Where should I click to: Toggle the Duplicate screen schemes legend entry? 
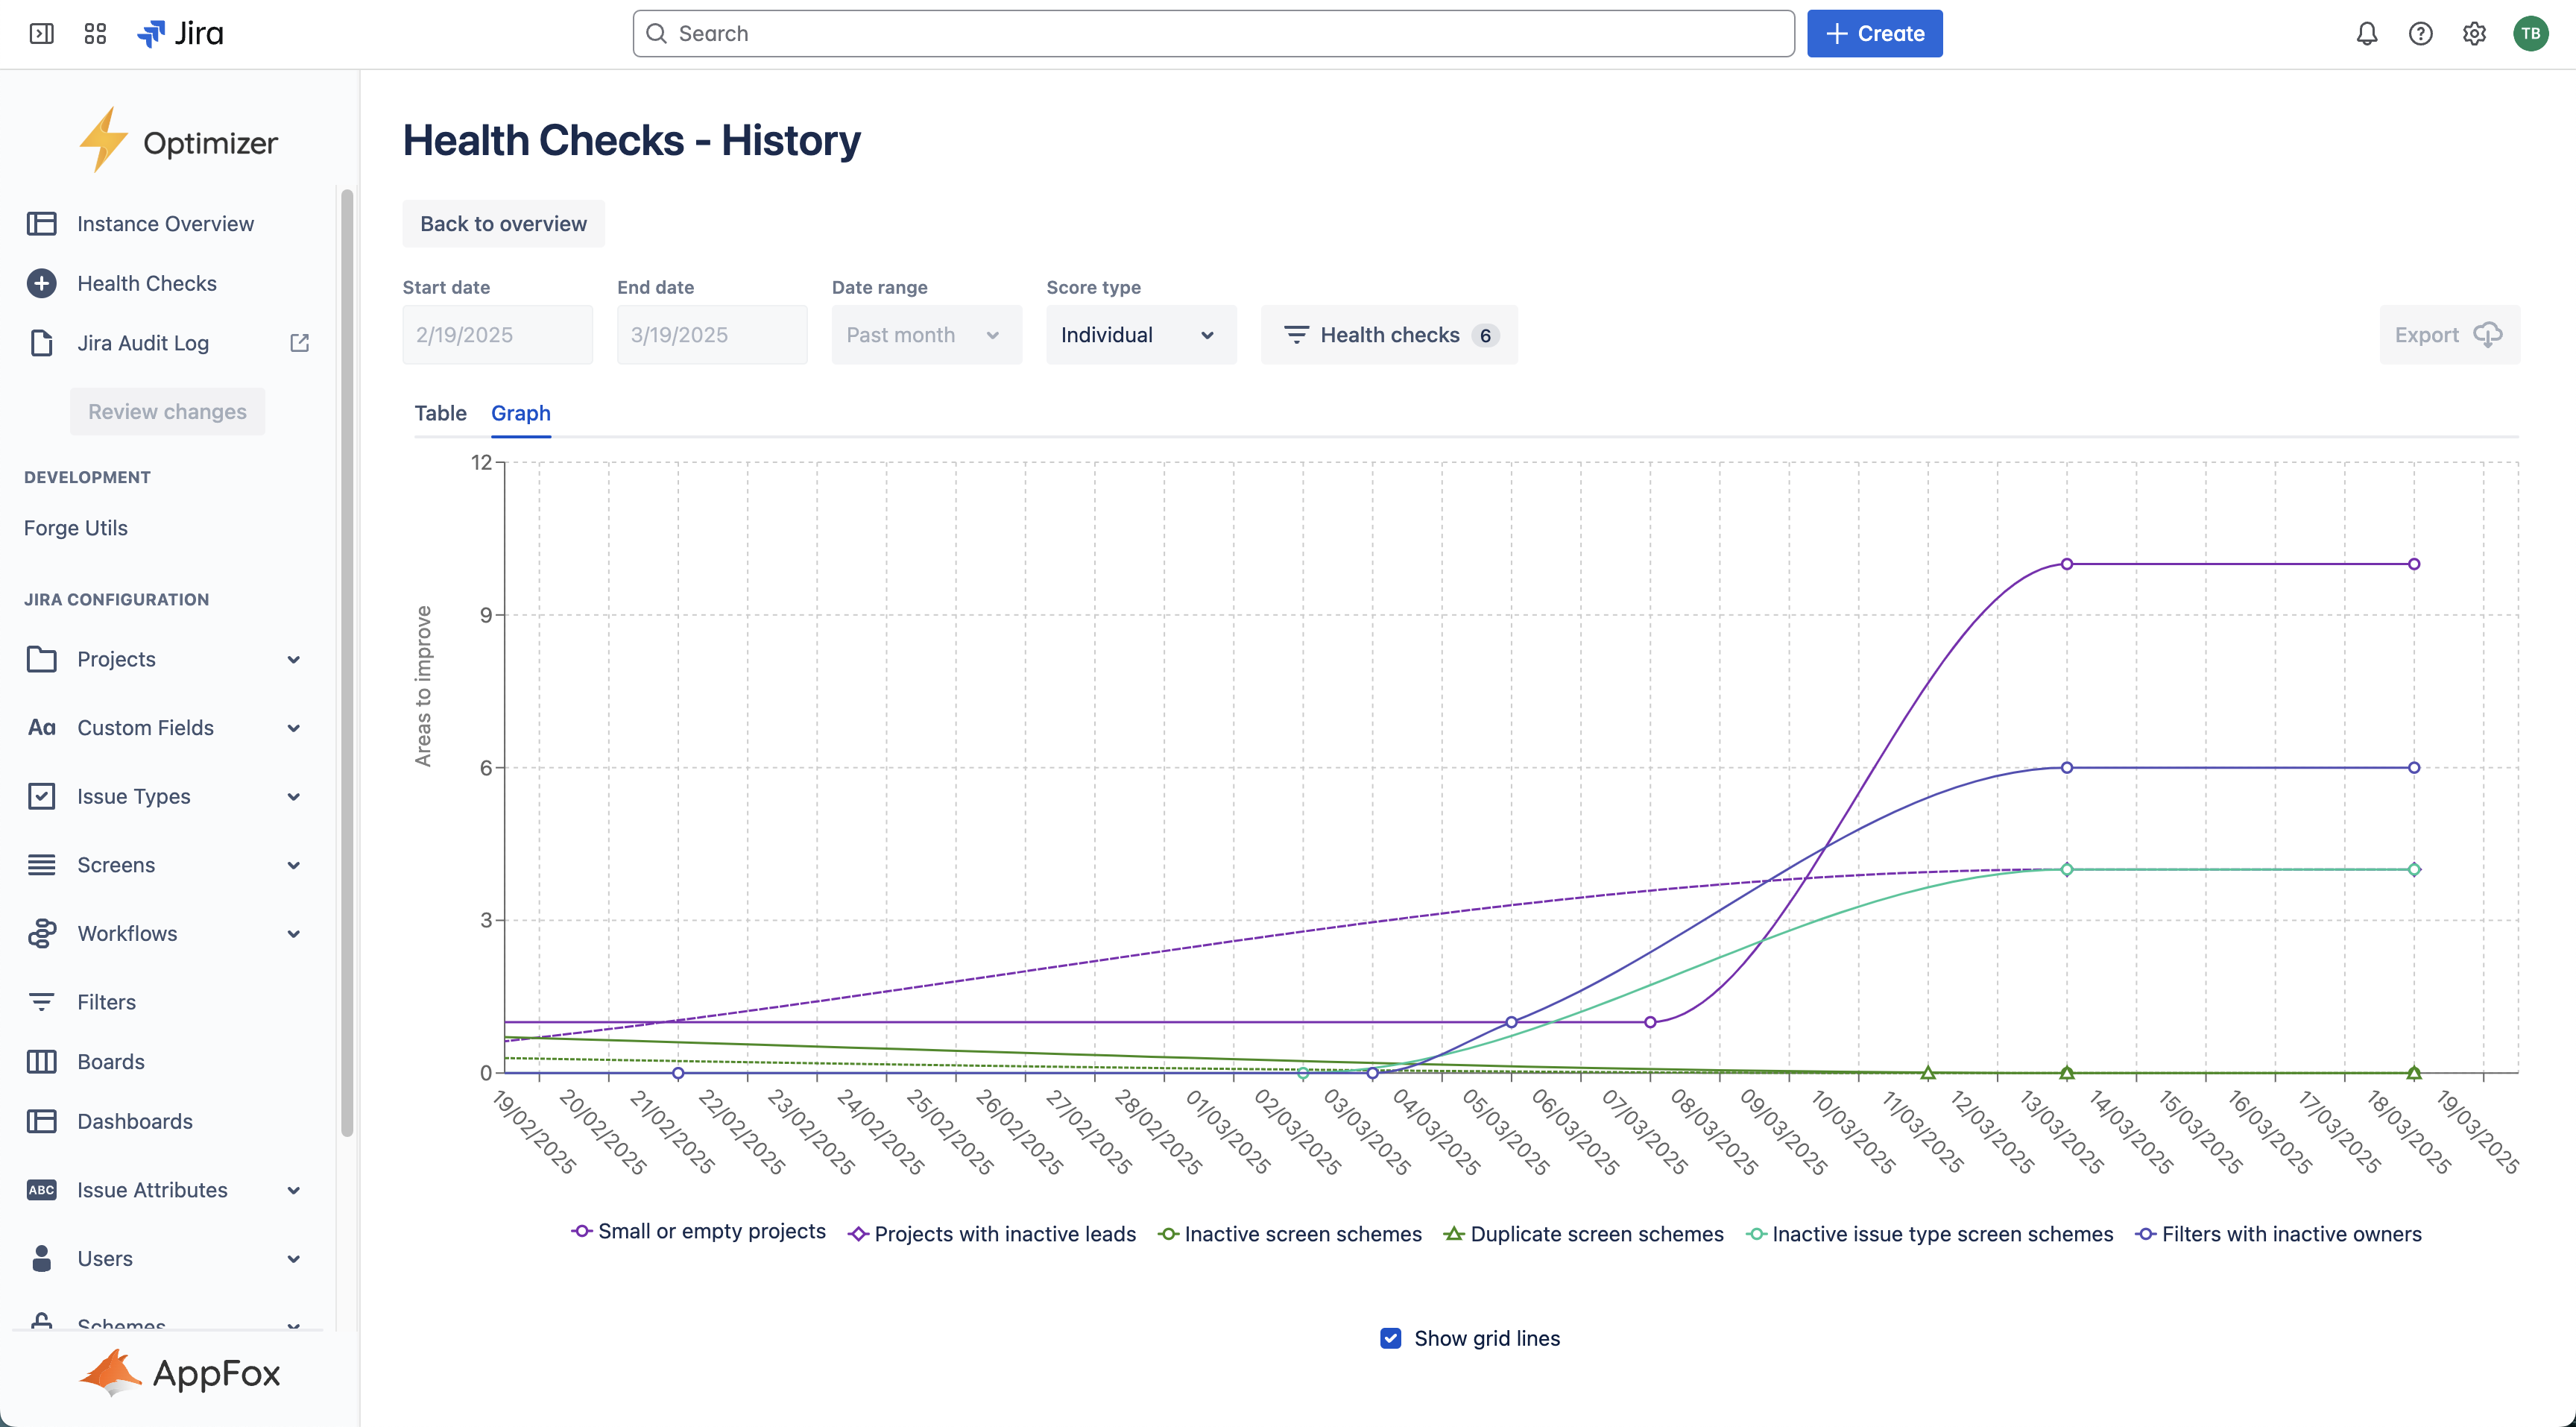pos(1583,1233)
